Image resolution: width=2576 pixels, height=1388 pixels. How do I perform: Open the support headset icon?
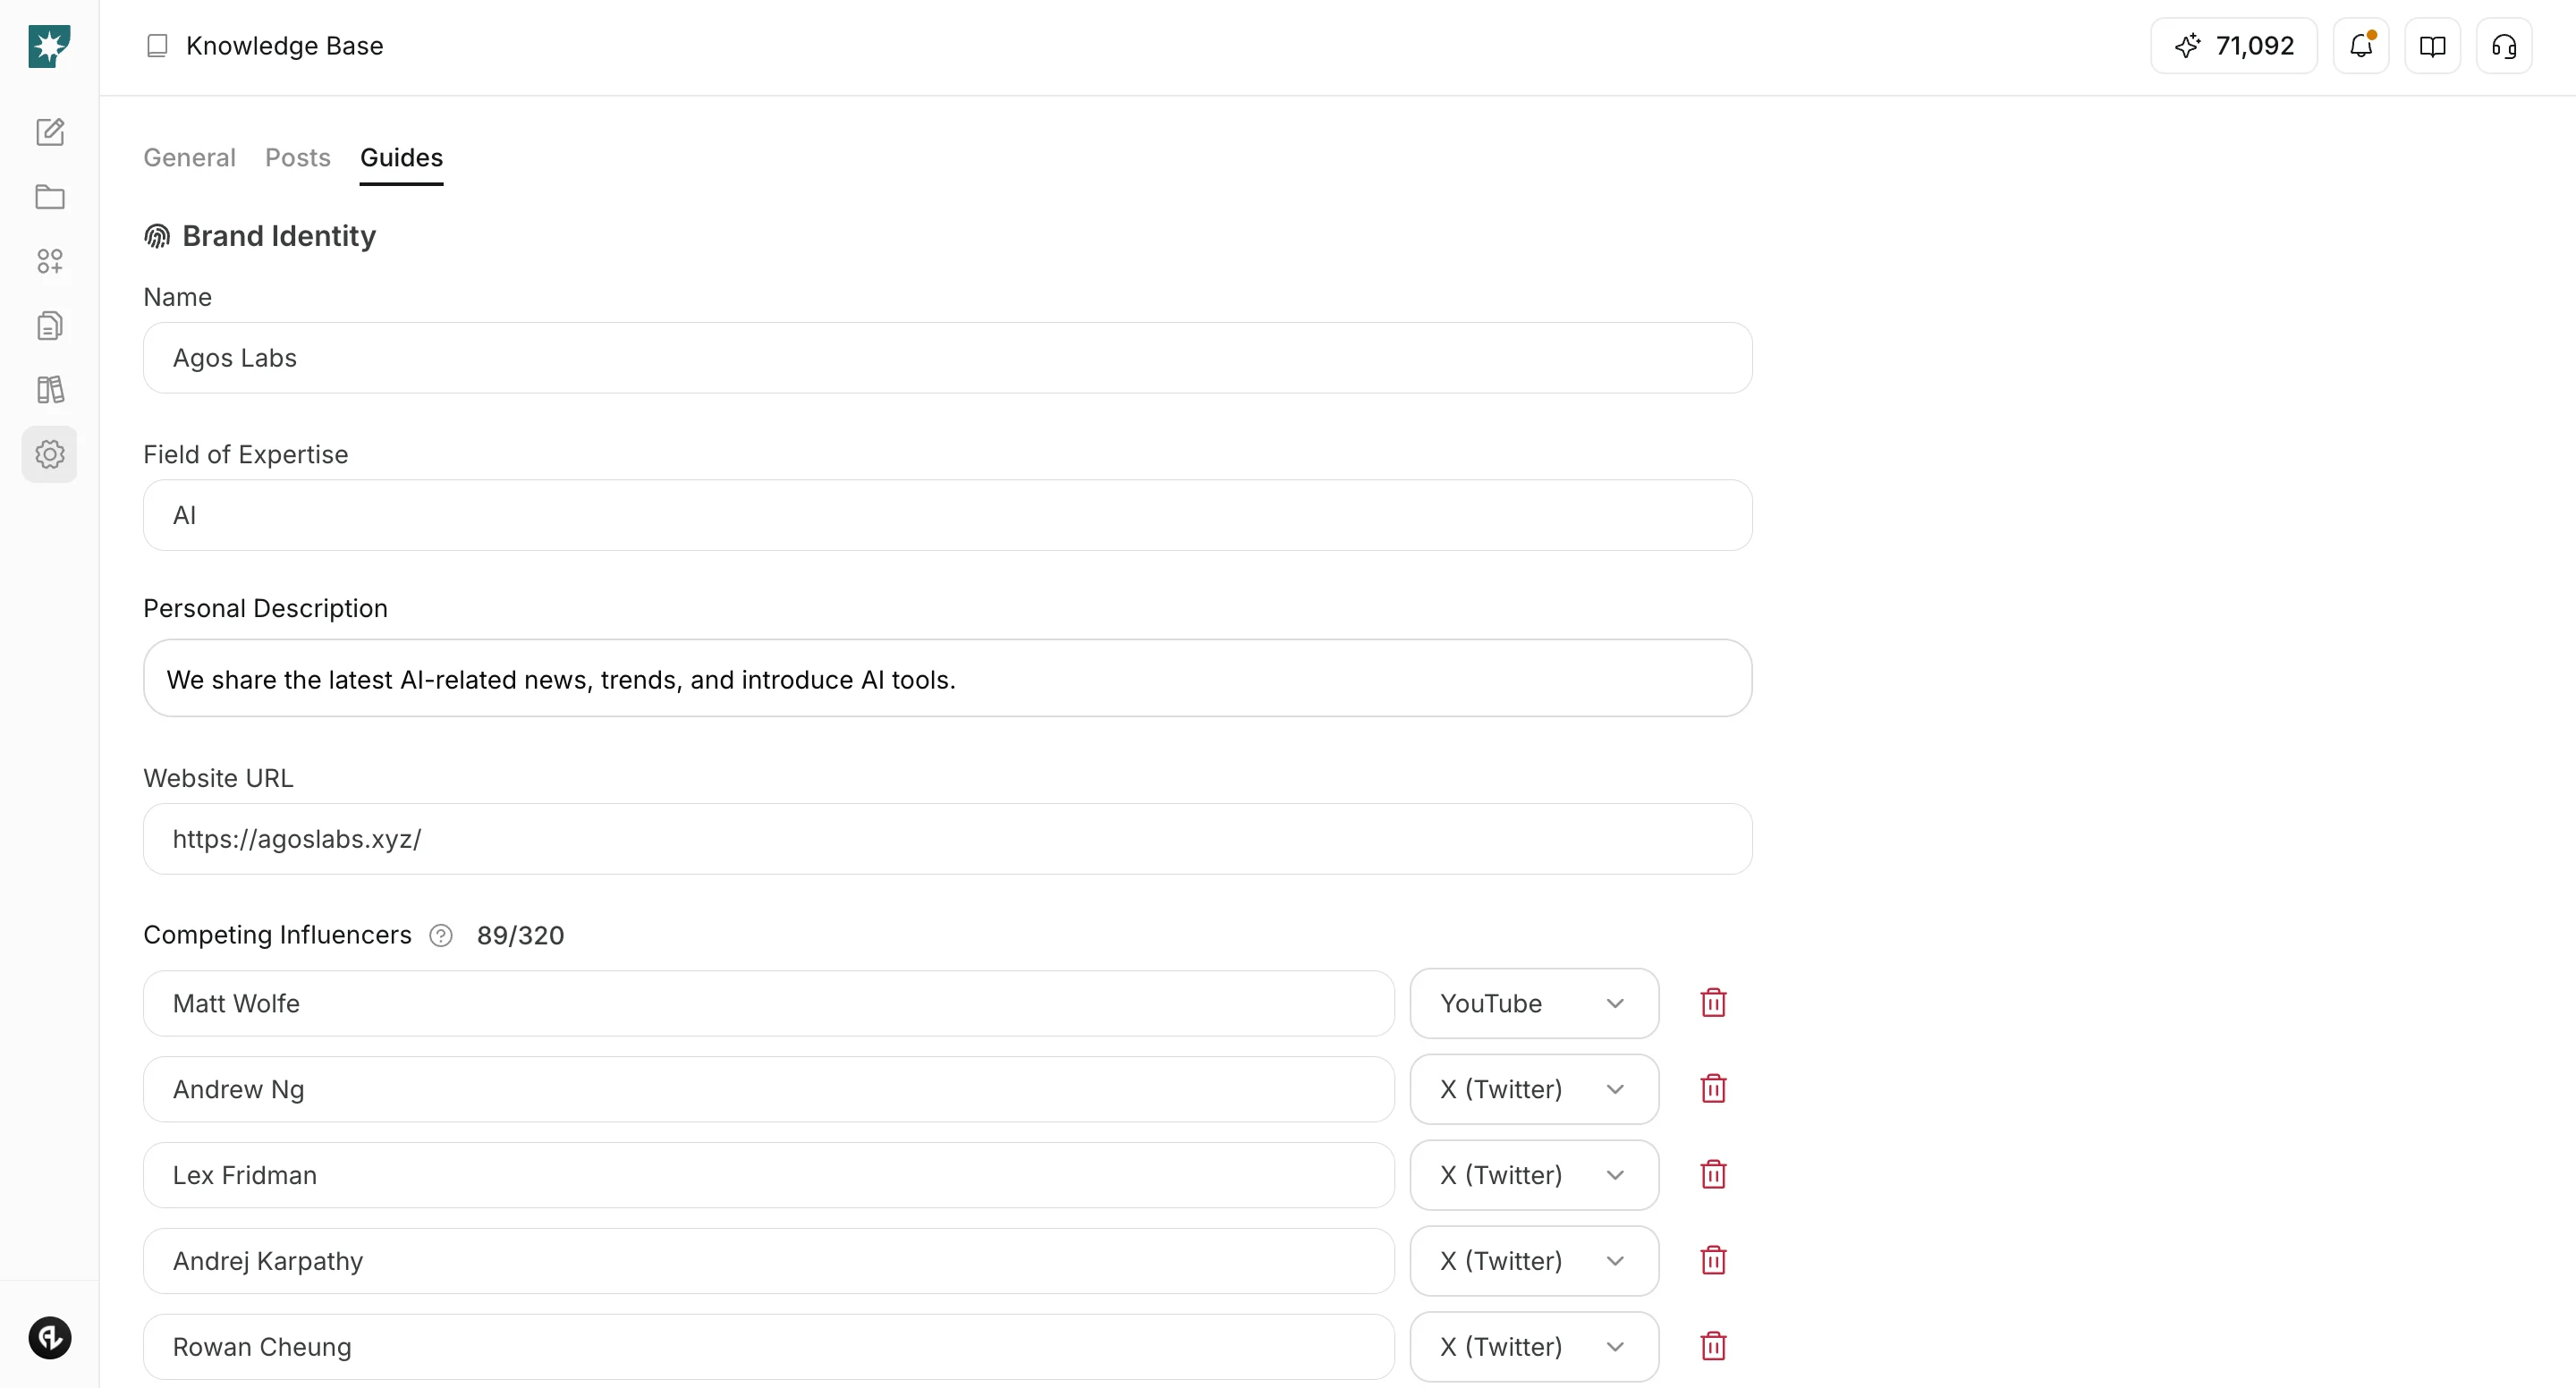click(2504, 46)
